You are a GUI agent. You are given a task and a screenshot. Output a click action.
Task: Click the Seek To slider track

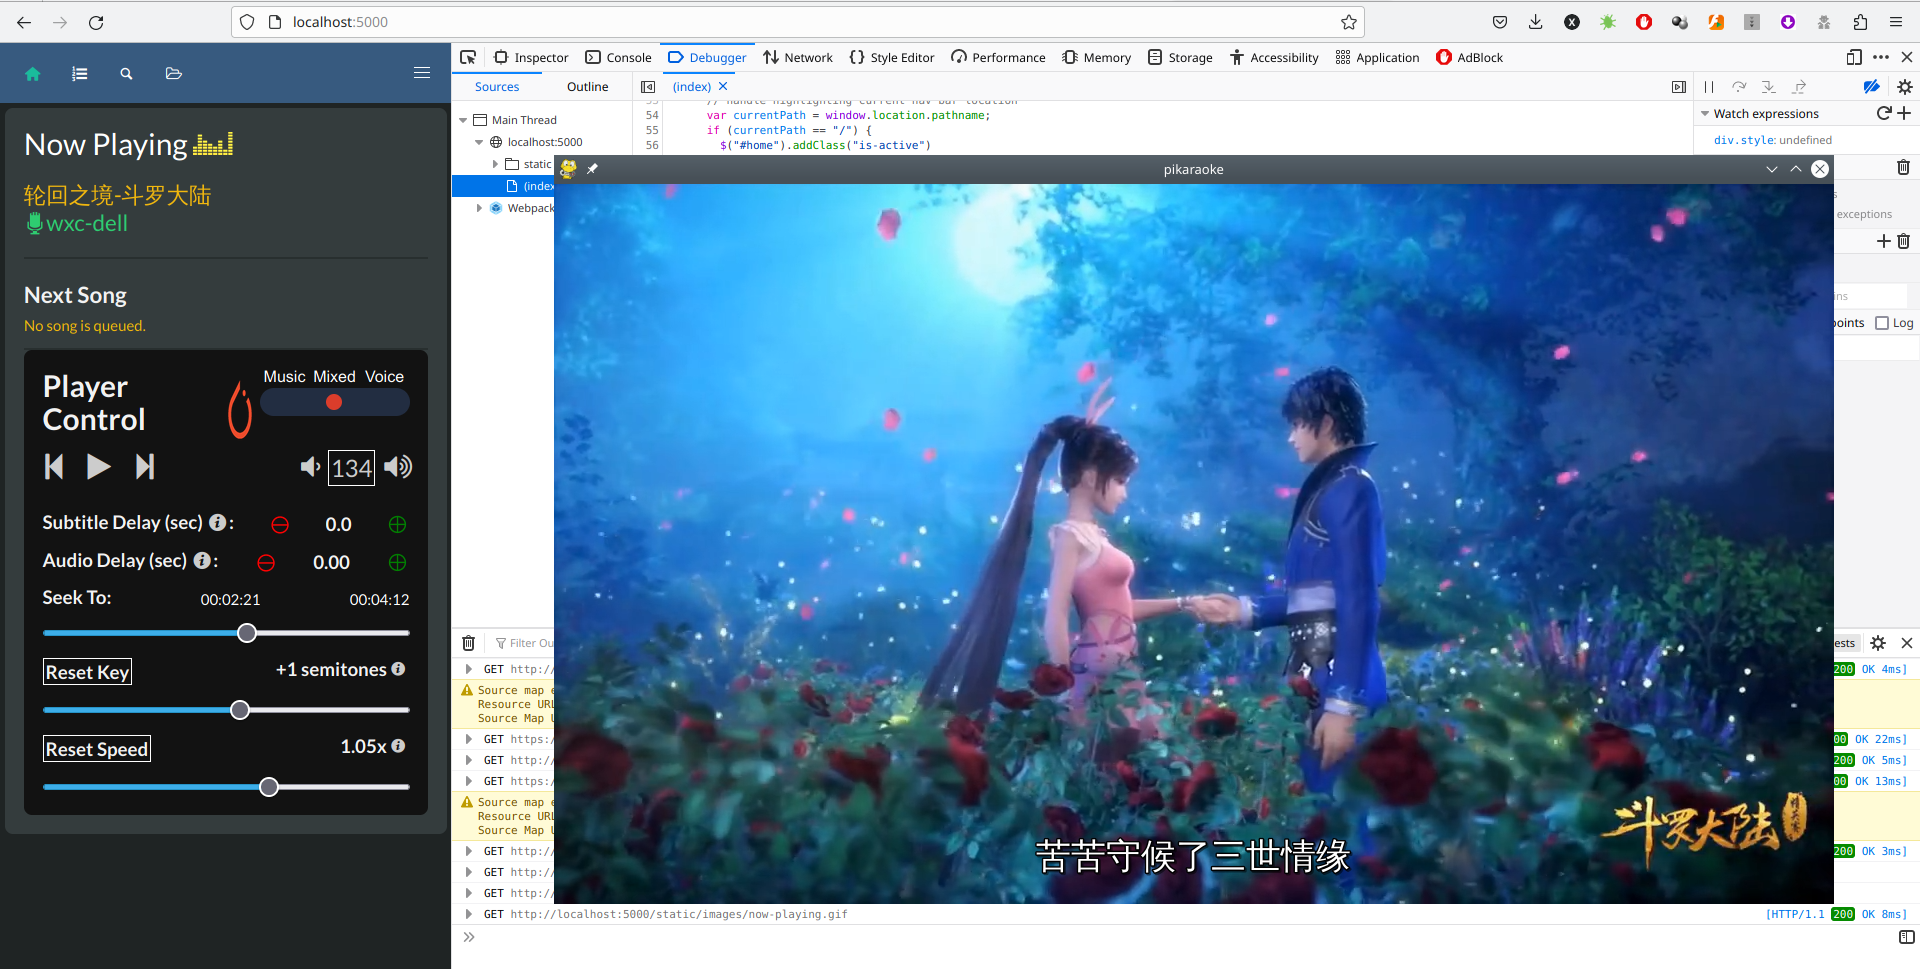click(226, 633)
